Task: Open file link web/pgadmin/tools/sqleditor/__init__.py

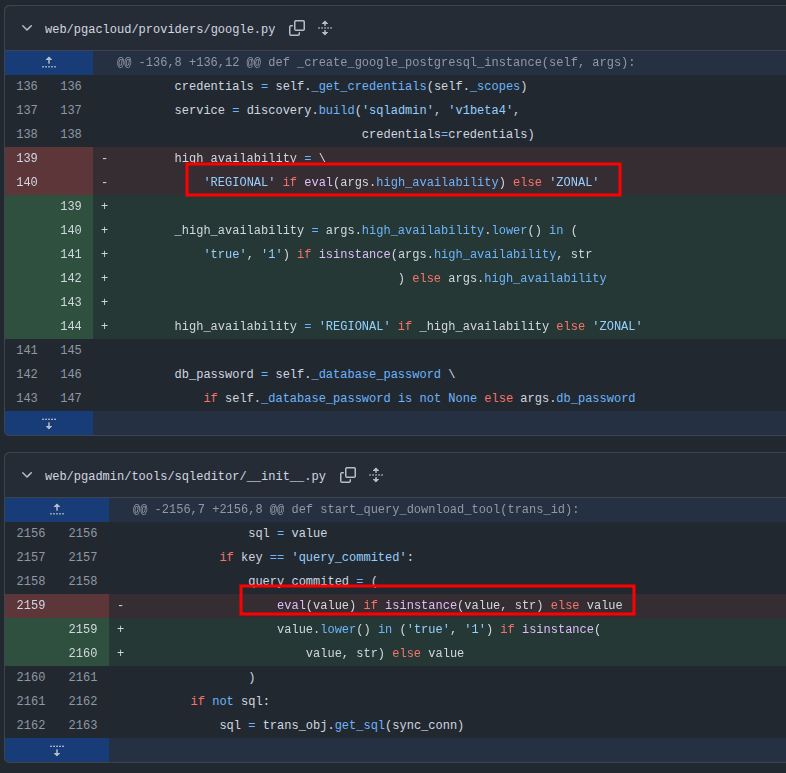Action: click(x=185, y=476)
